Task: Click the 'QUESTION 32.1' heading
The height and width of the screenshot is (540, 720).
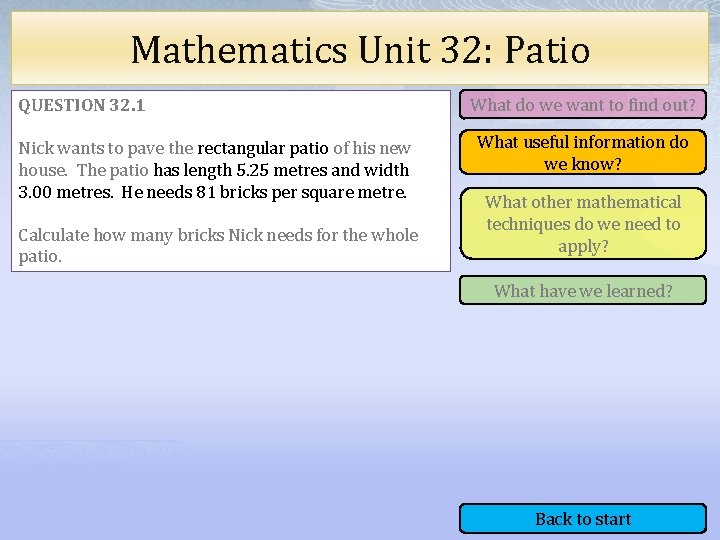Action: pyautogui.click(x=82, y=106)
